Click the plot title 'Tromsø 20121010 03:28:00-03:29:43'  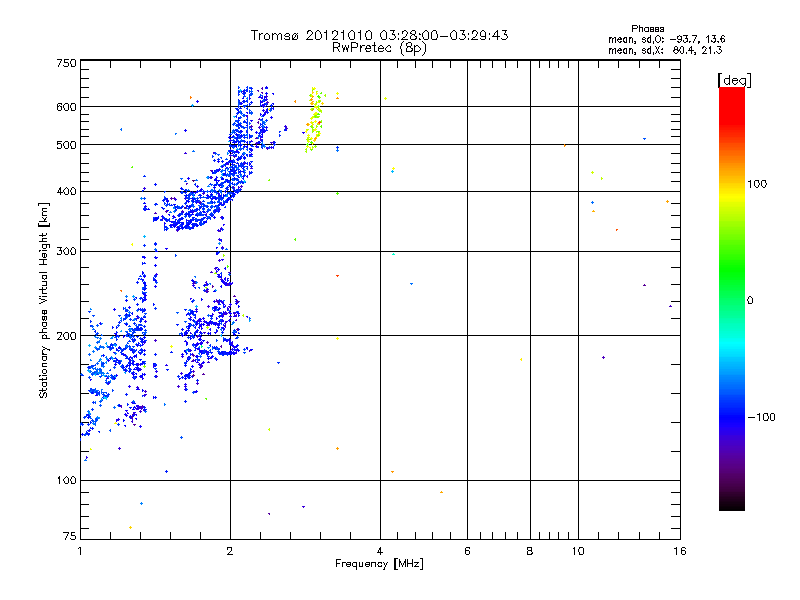(x=379, y=35)
